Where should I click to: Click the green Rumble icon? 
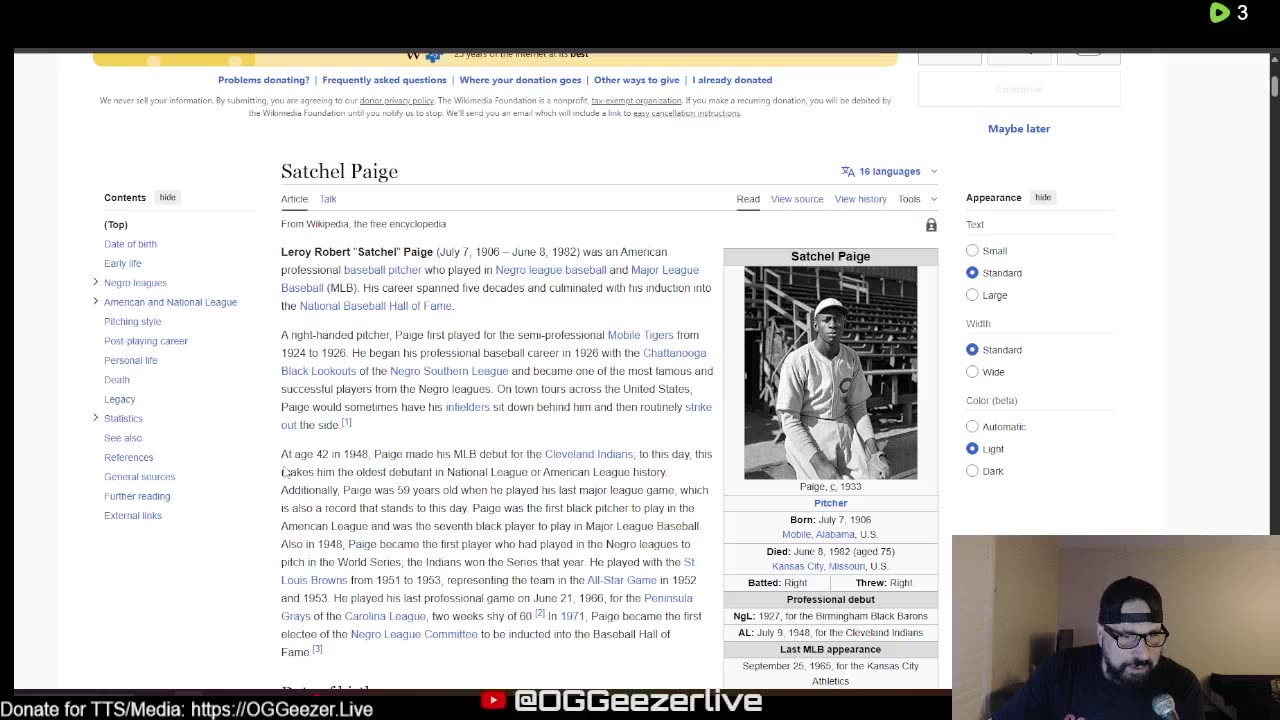coord(1219,13)
